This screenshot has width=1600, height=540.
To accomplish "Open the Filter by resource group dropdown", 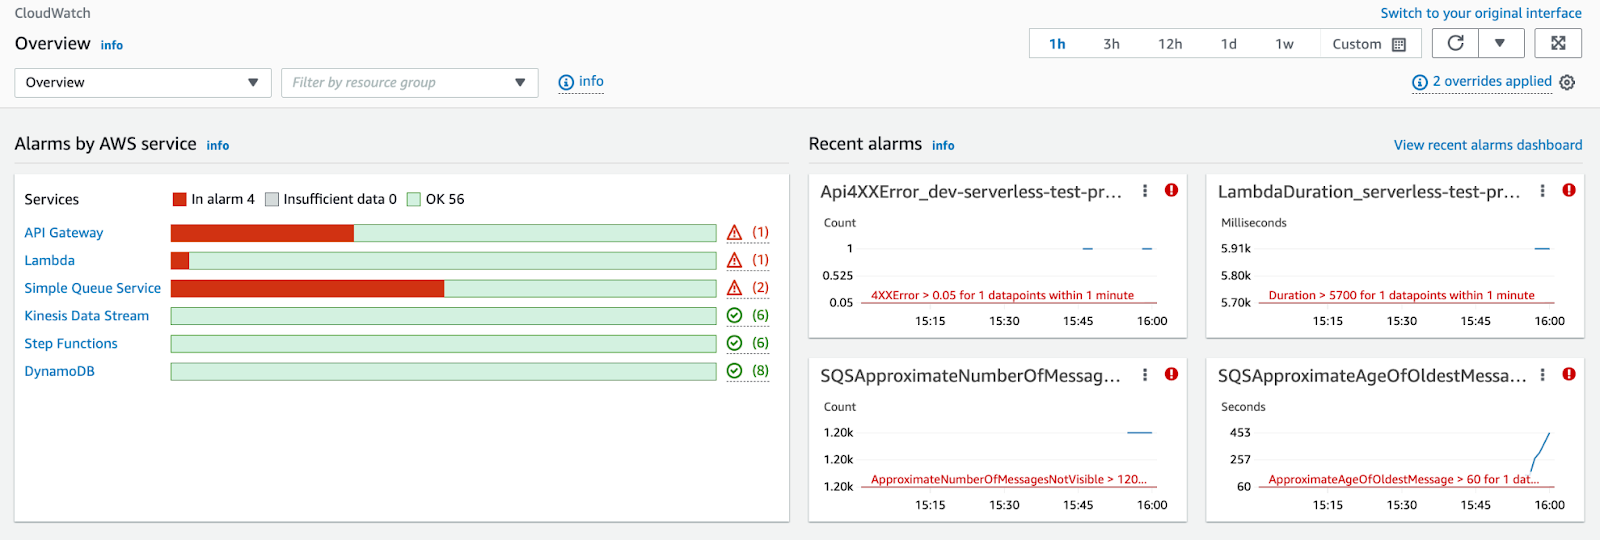I will pos(410,83).
